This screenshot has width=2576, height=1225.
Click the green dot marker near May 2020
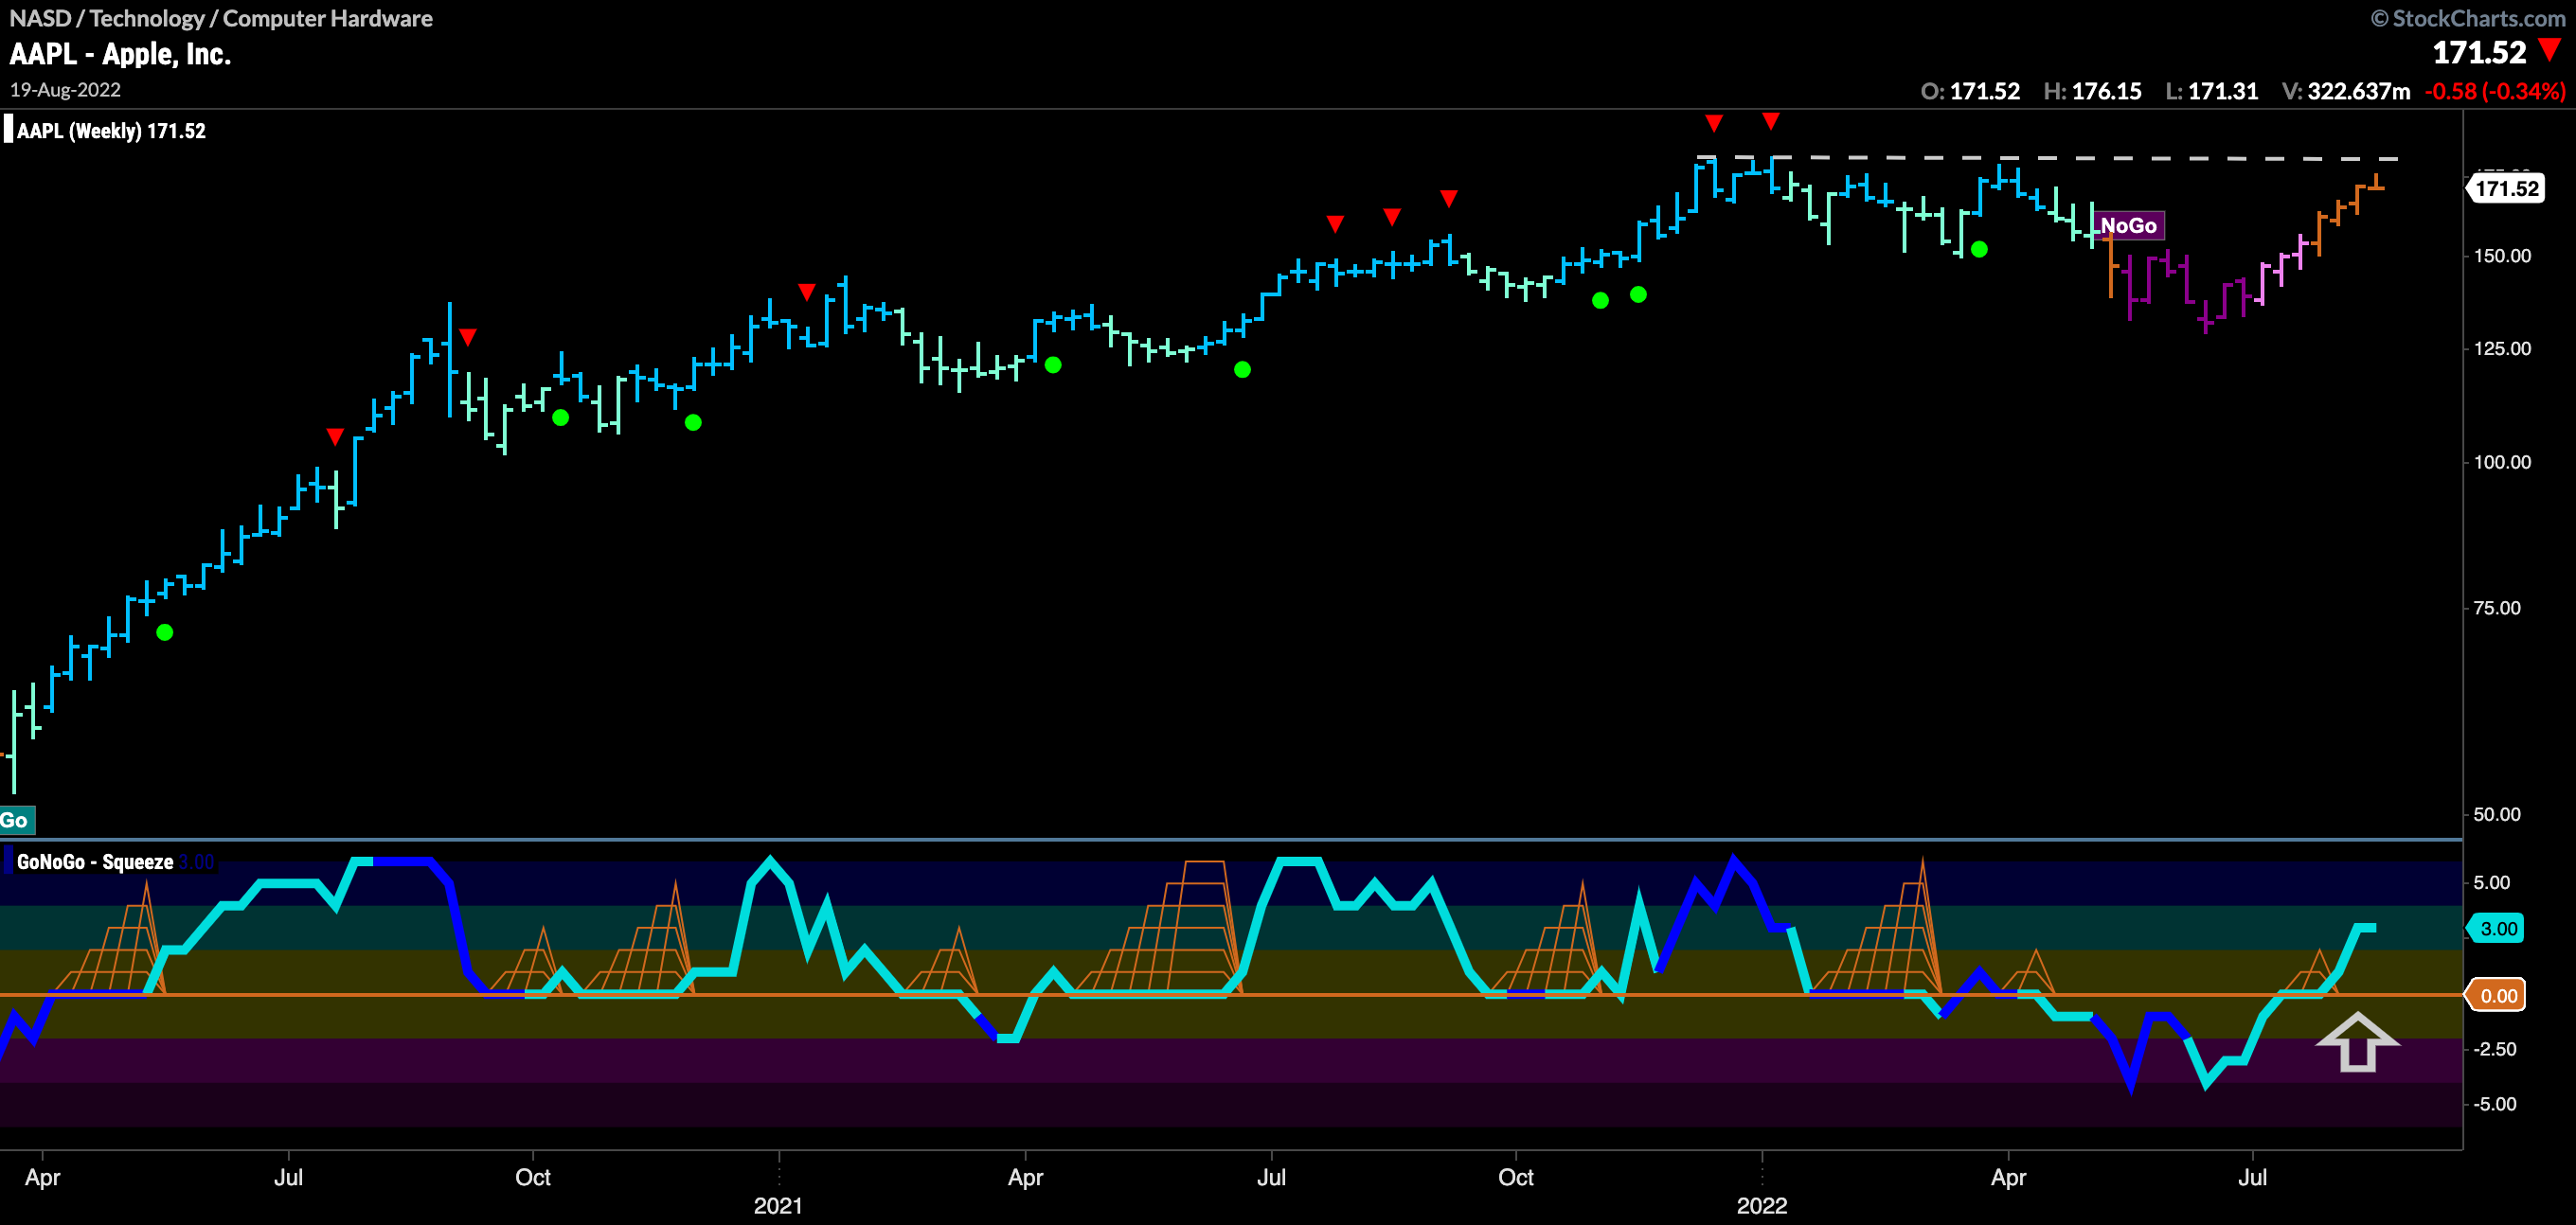[165, 632]
